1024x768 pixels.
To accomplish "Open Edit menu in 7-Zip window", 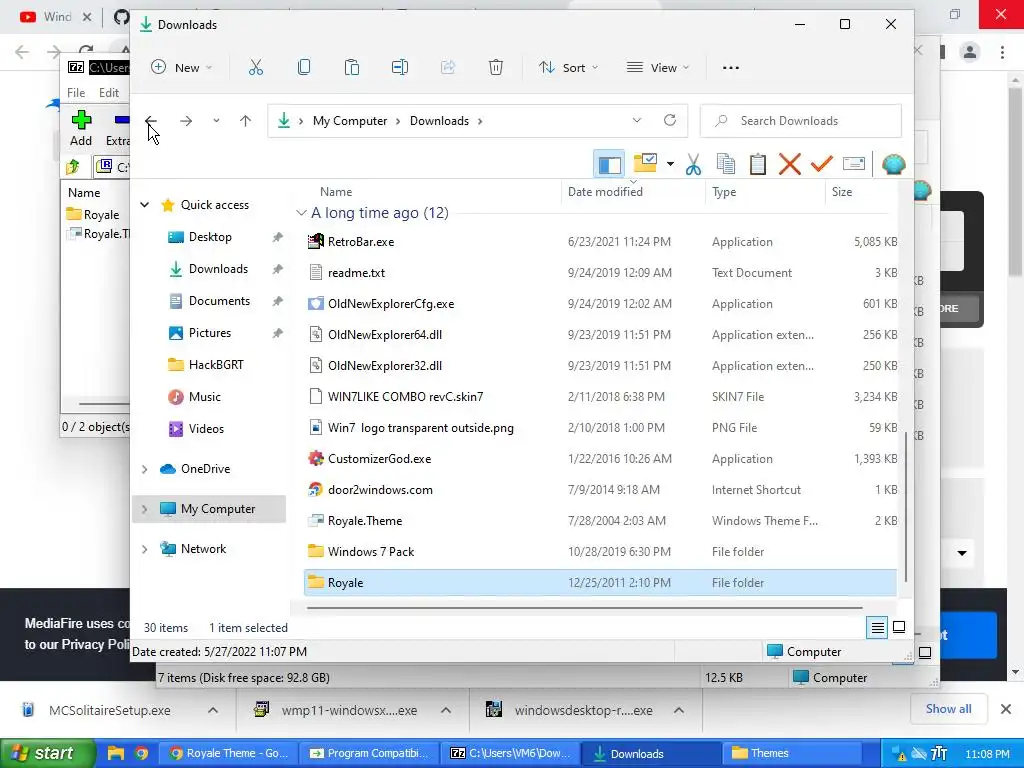I will 108,93.
